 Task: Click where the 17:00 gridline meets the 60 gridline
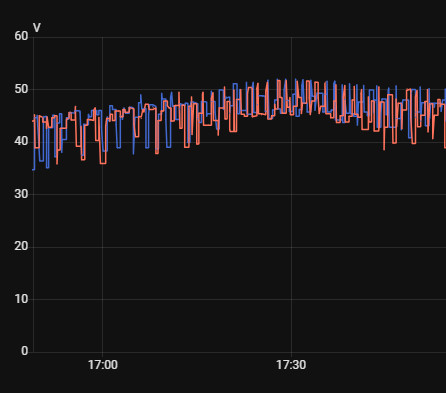click(x=102, y=37)
